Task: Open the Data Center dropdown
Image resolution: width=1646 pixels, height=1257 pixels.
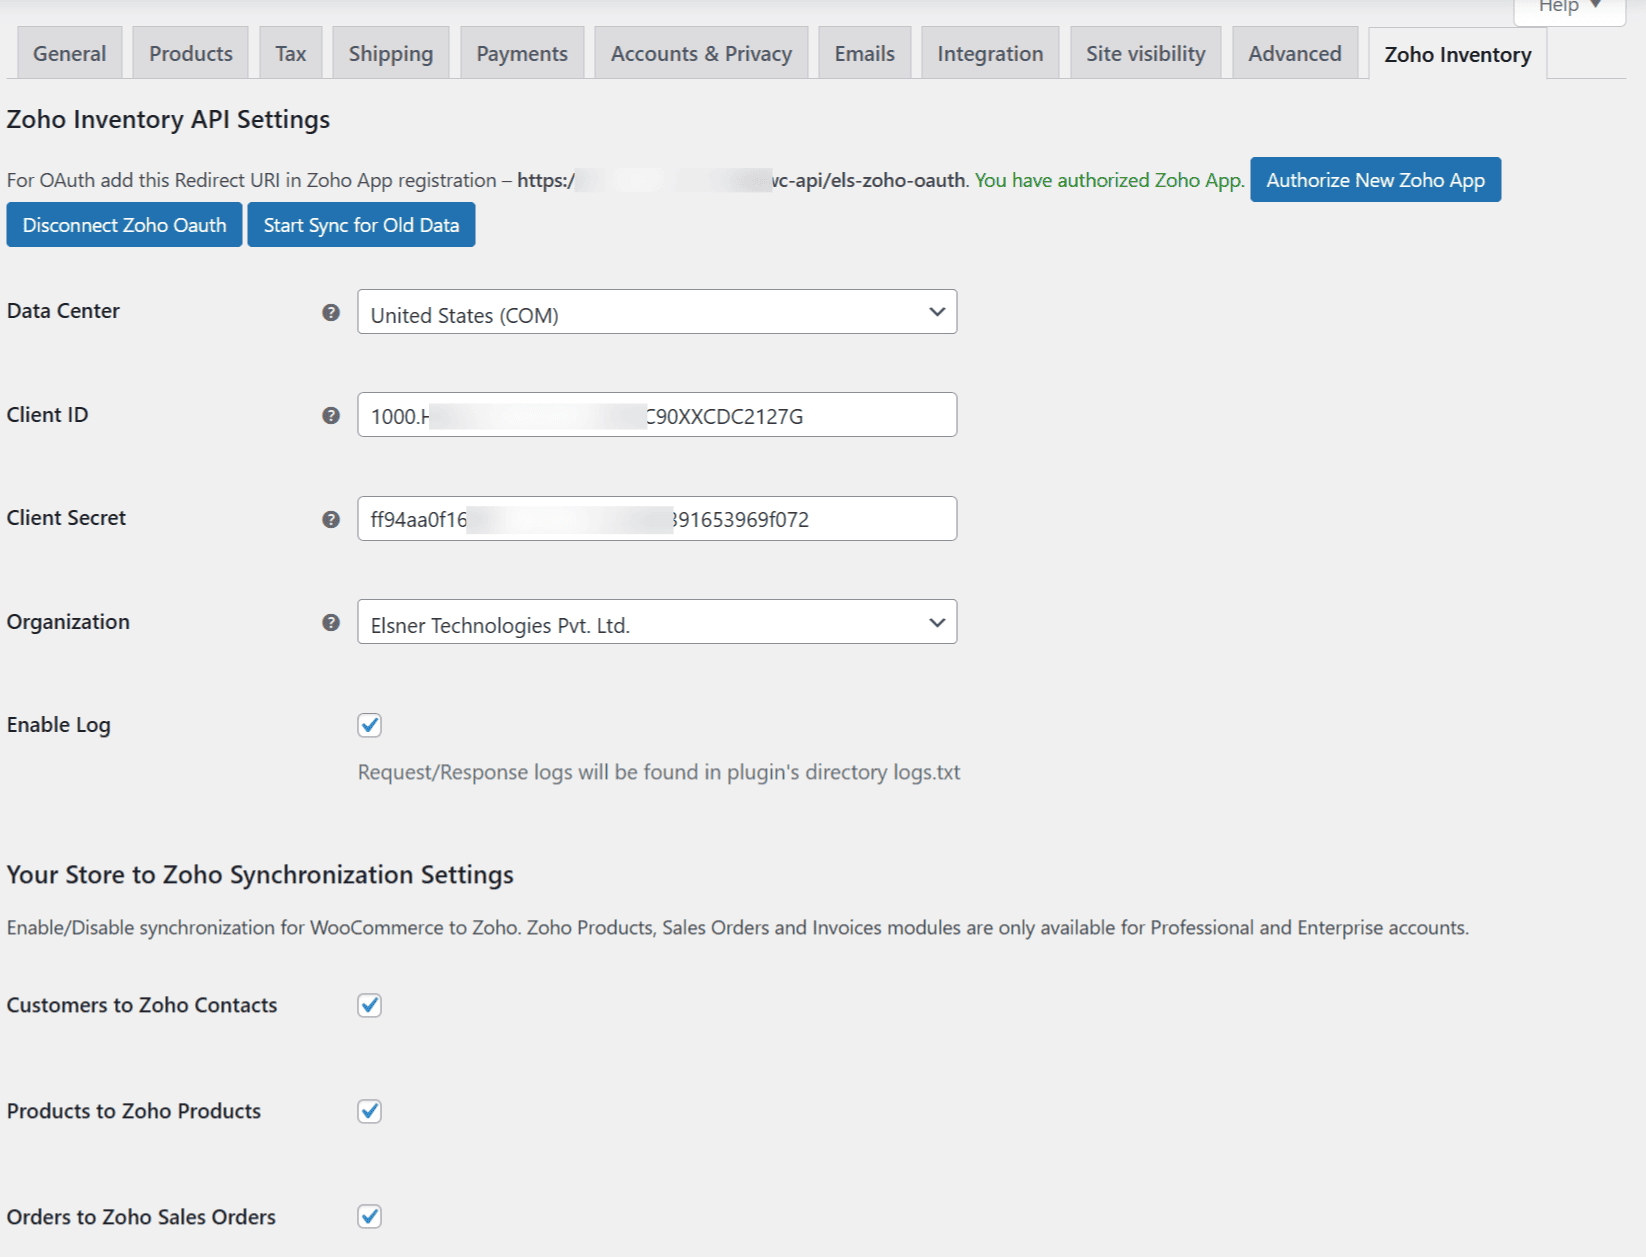Action: pos(656,313)
